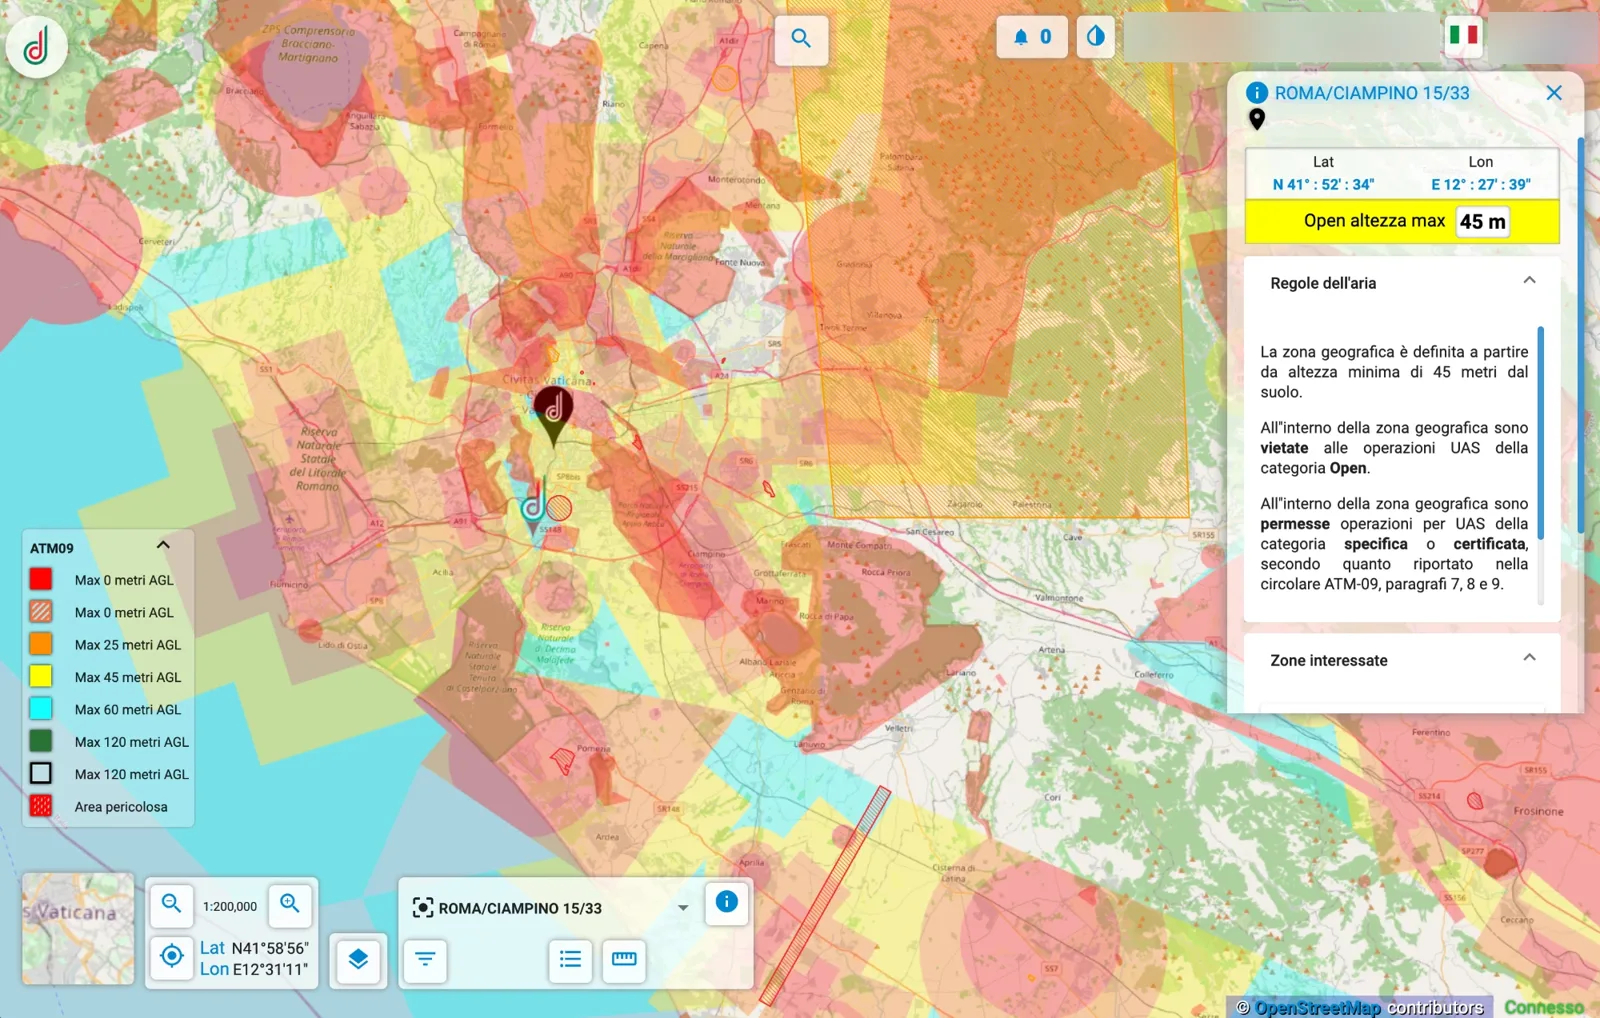Click the Connesso status label
The width and height of the screenshot is (1600, 1018).
(x=1544, y=1007)
